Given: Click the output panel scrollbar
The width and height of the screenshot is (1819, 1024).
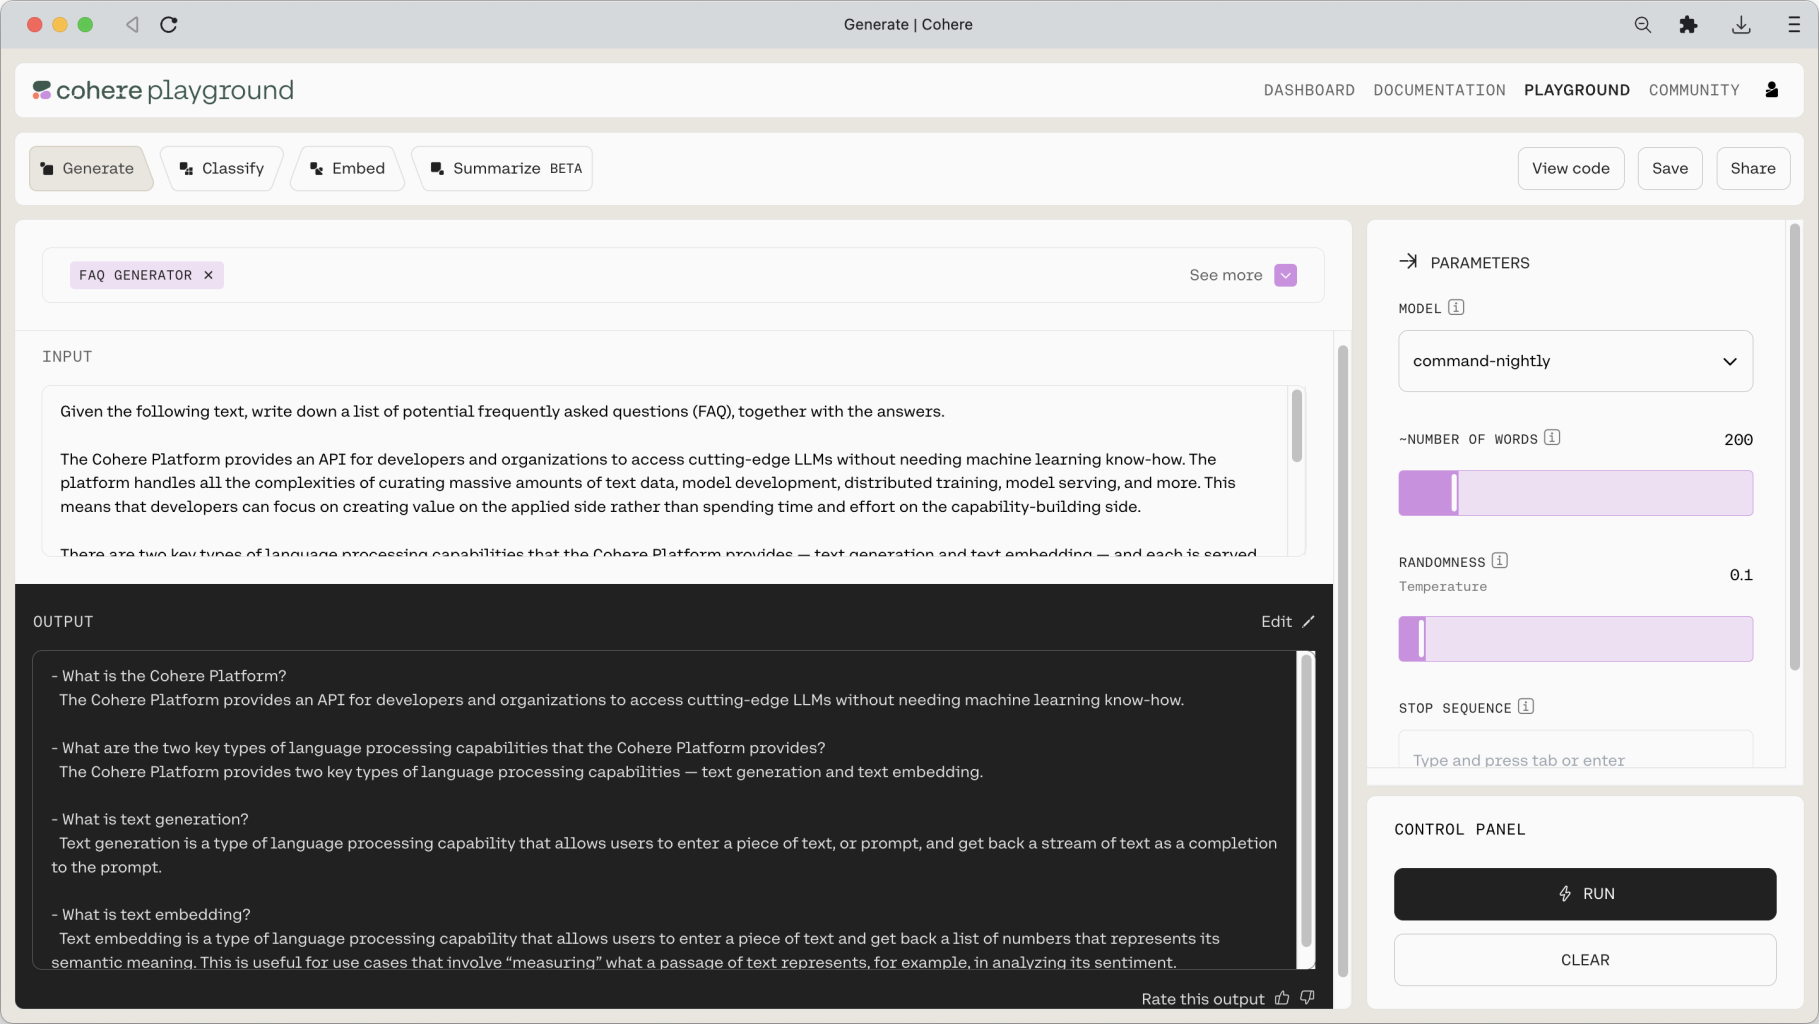Looking at the screenshot, I should coord(1306,800).
